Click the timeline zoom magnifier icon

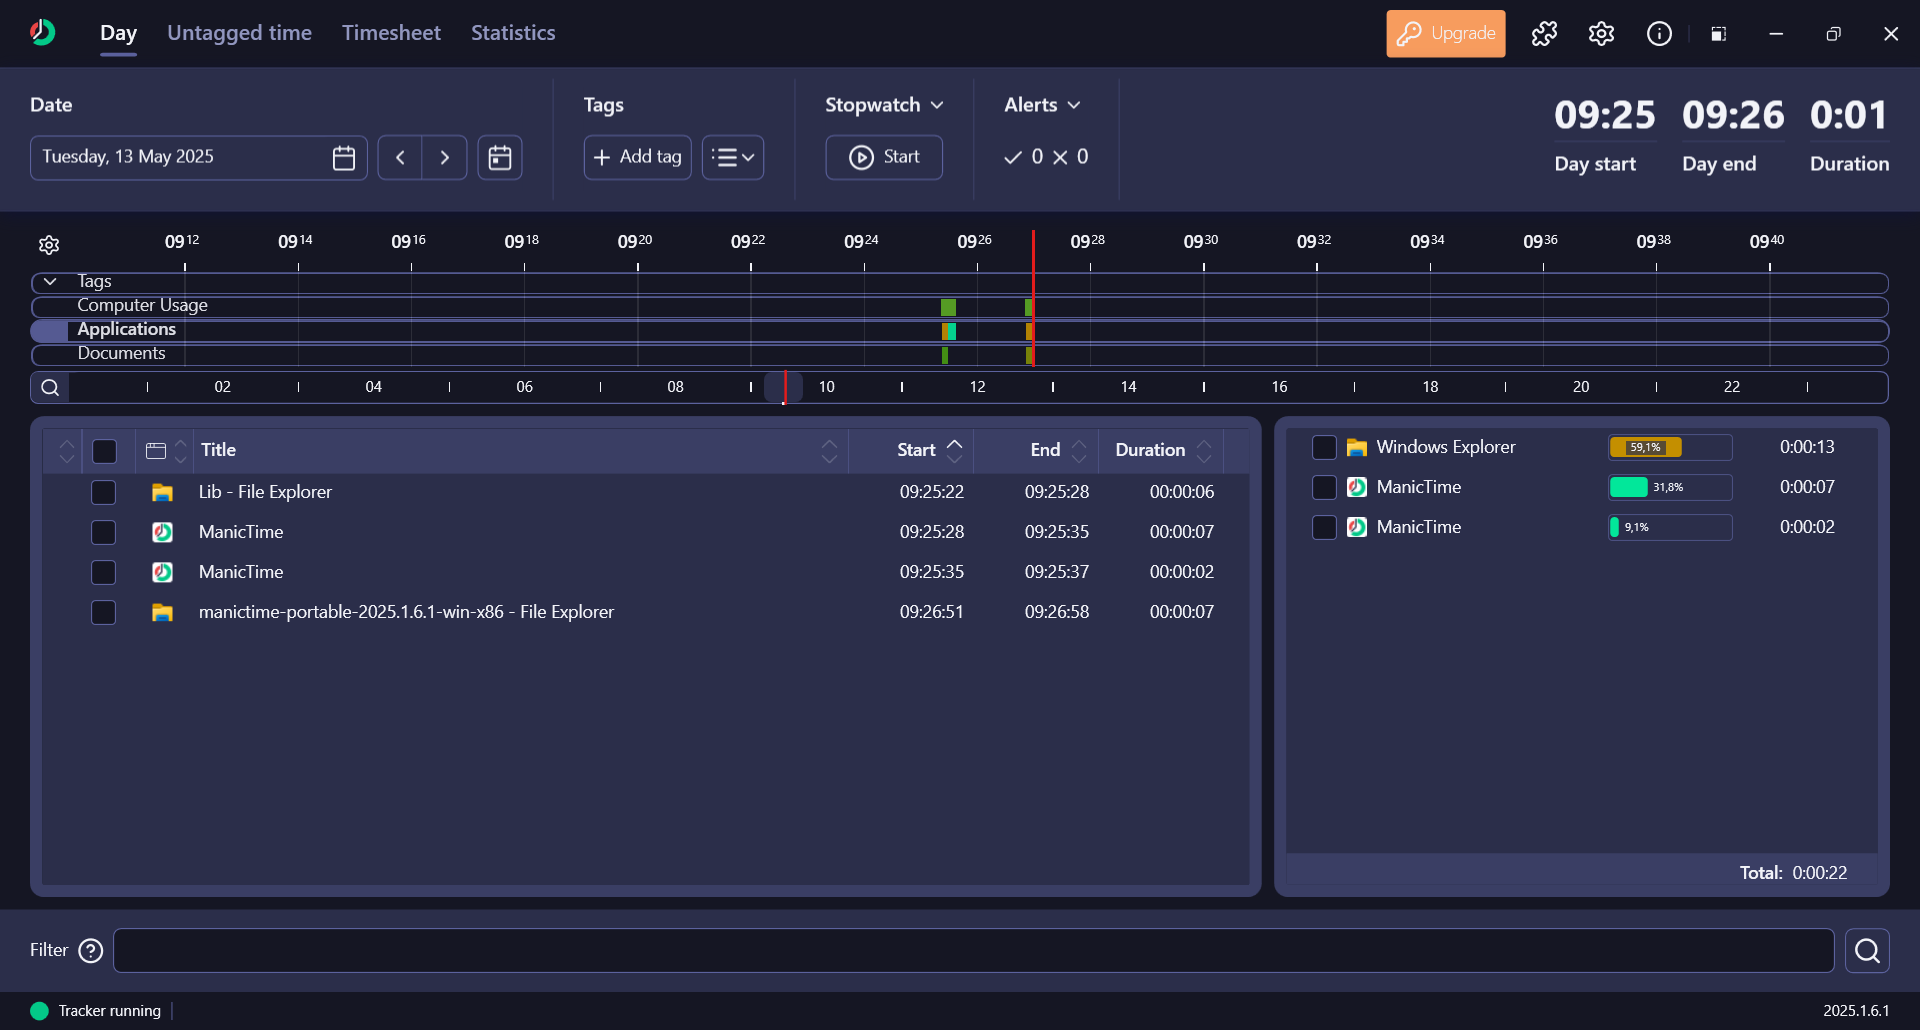point(50,387)
